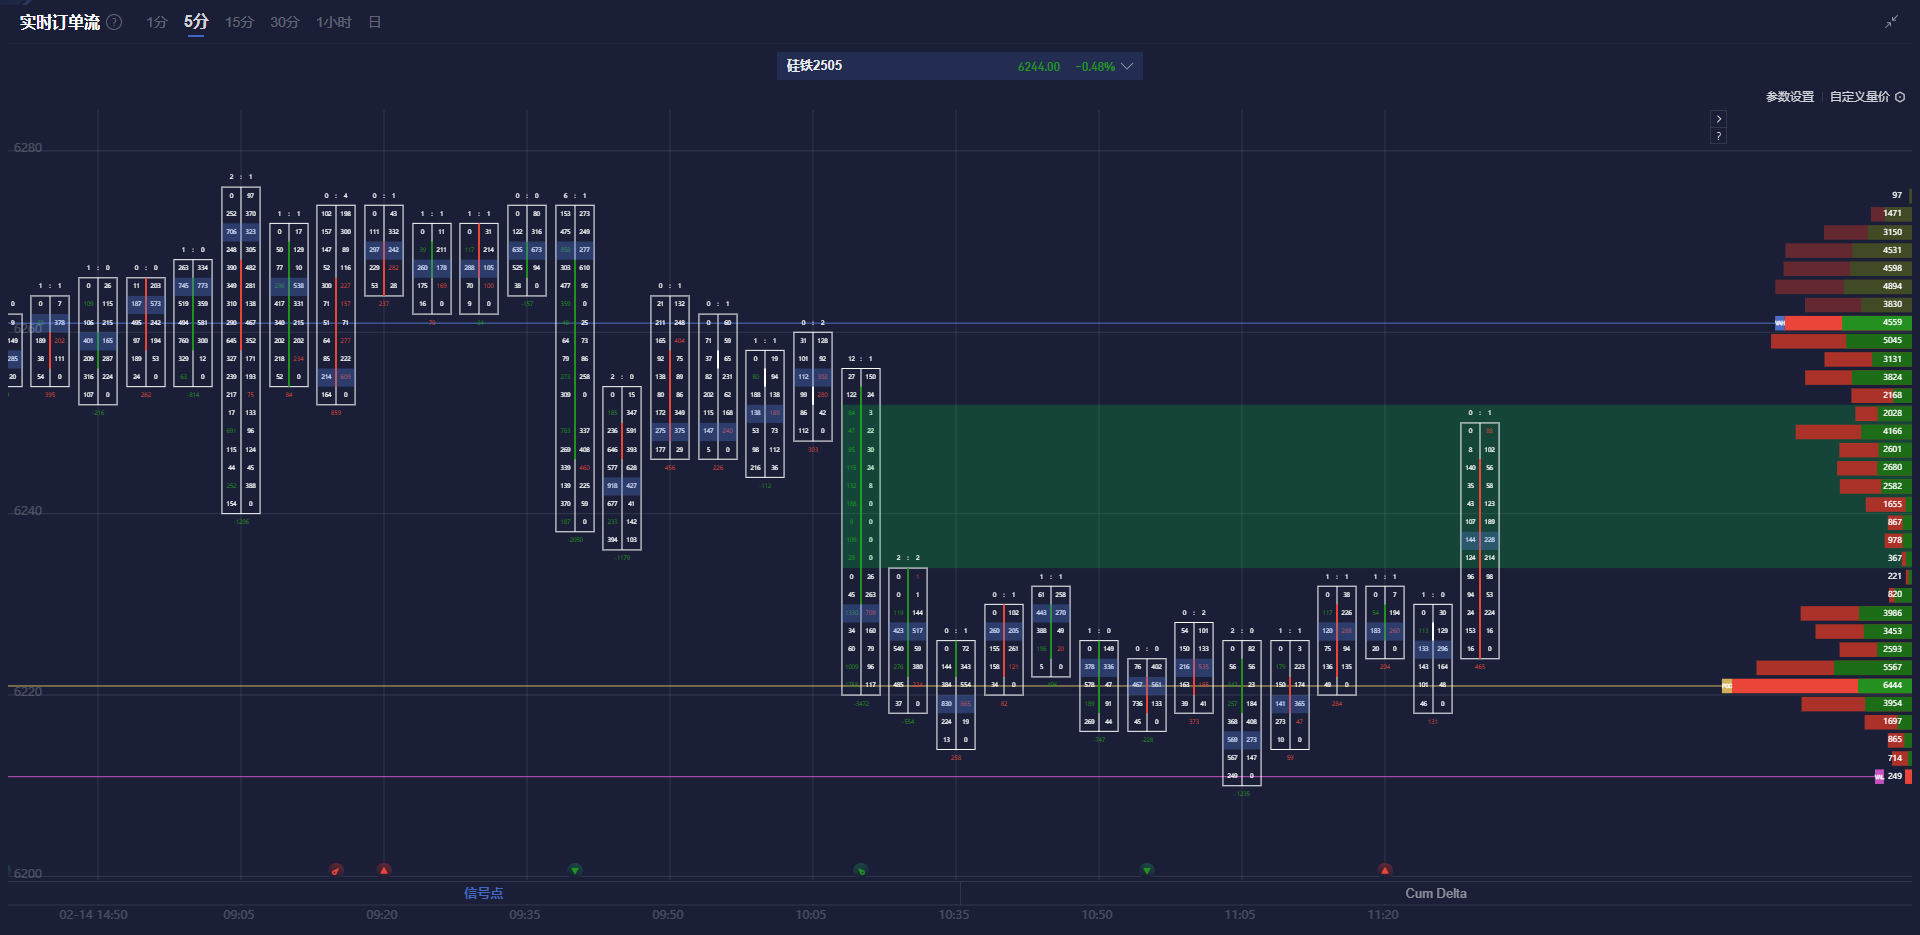Click the green down-triangle signal near 10:50
Screen dimensions: 1920x935
1147,870
